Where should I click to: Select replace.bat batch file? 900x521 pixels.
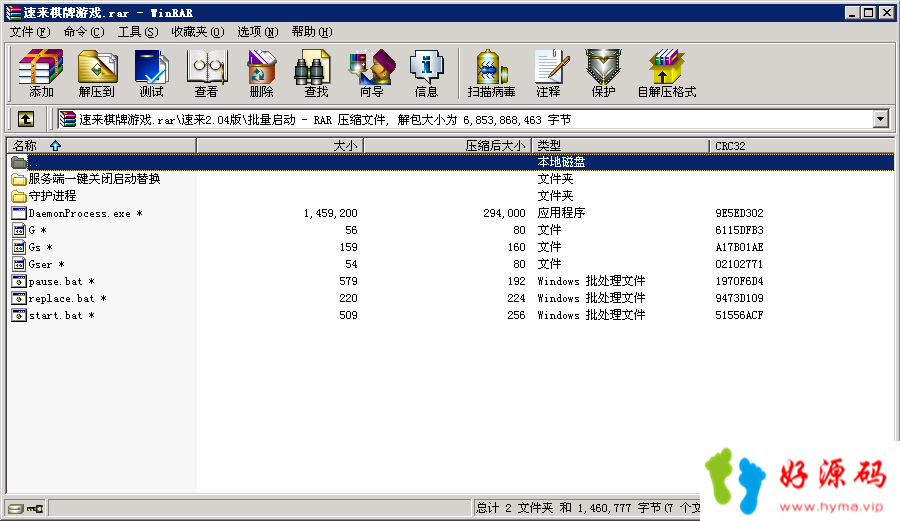tap(59, 298)
